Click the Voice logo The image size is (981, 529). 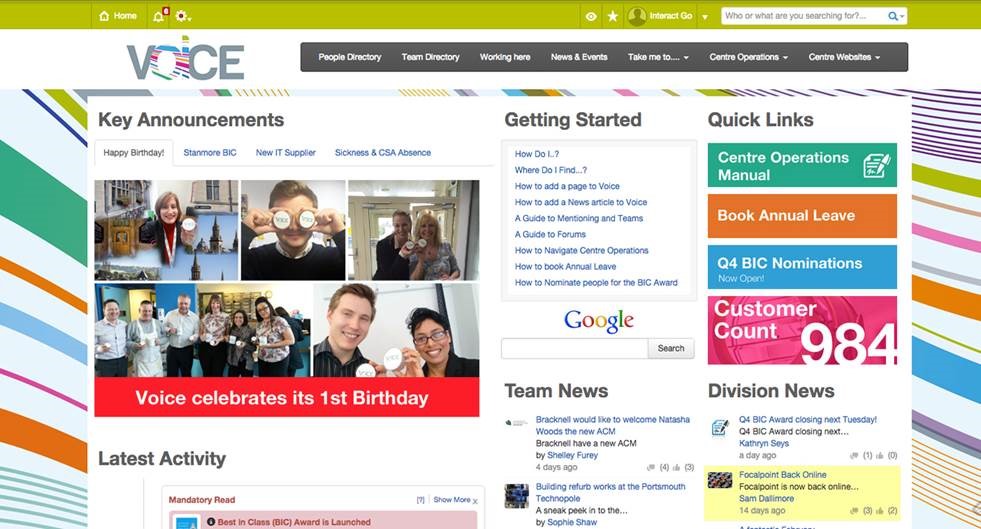click(185, 58)
